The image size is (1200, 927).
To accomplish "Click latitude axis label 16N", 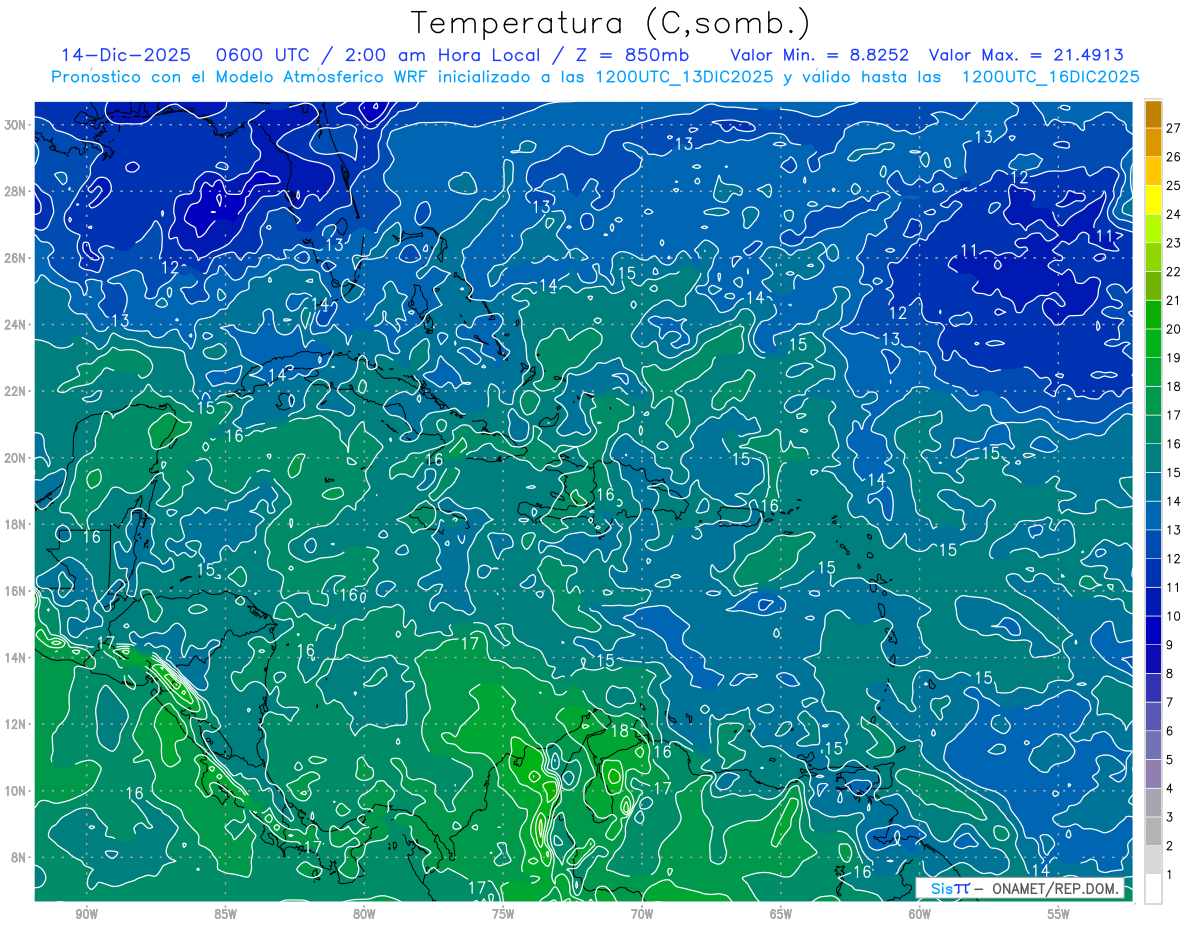I will (x=16, y=591).
